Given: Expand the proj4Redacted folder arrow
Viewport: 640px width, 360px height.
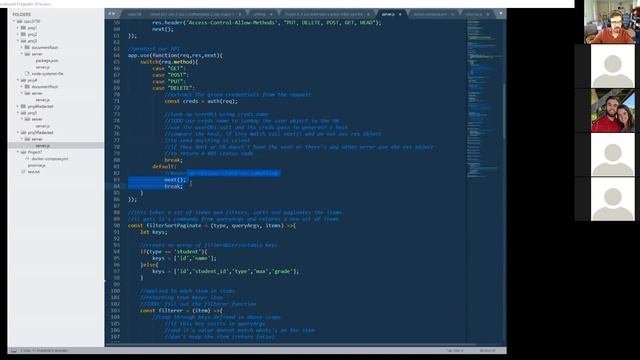Looking at the screenshot, I should click(x=18, y=106).
